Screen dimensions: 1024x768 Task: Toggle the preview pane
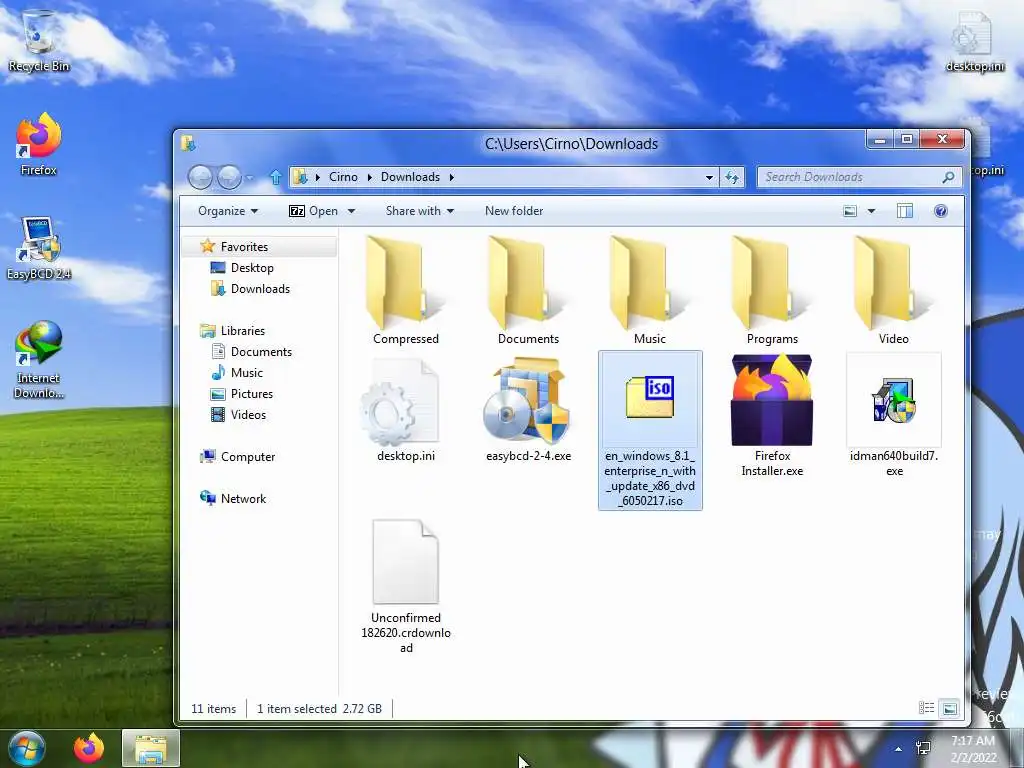[x=904, y=211]
